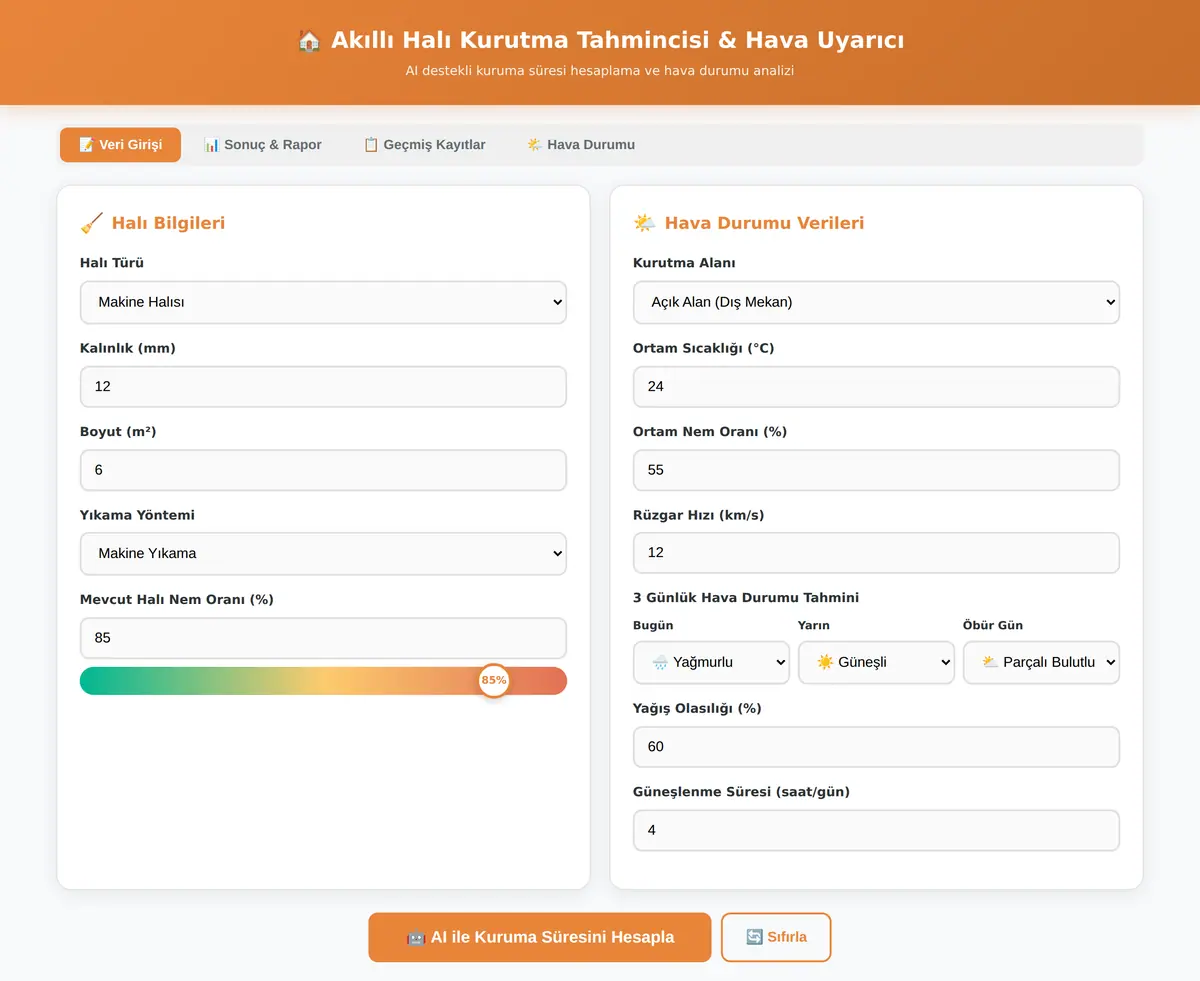Click the 85% moisture slider handle

click(x=494, y=681)
